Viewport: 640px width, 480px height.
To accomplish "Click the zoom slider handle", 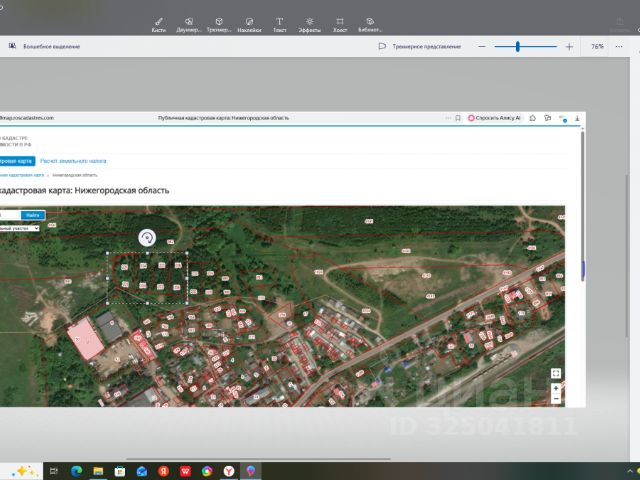I will tap(518, 46).
